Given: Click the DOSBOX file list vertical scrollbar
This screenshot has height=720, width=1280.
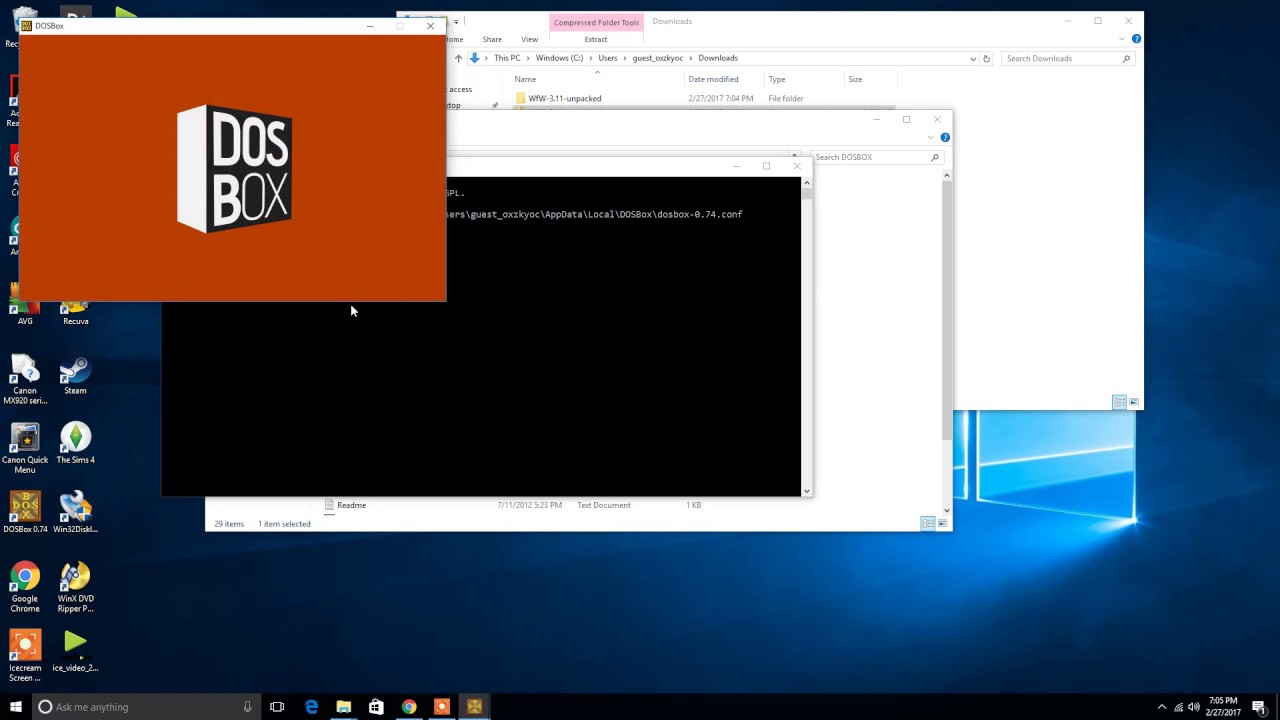Looking at the screenshot, I should click(946, 310).
